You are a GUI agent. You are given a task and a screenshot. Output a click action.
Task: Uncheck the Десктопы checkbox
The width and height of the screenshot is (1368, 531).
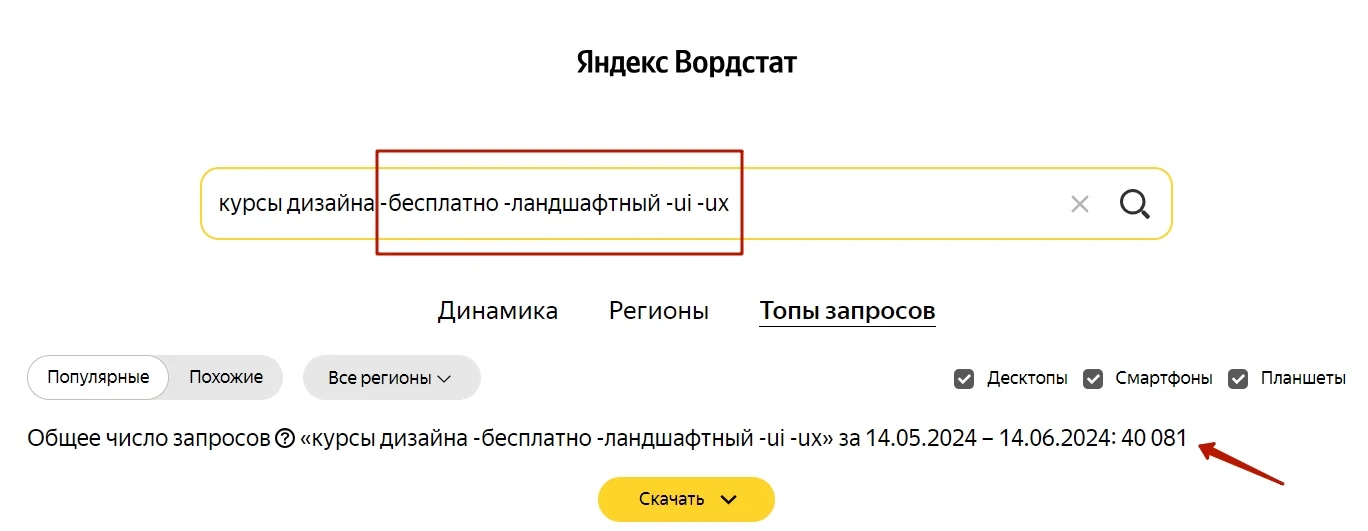[964, 379]
